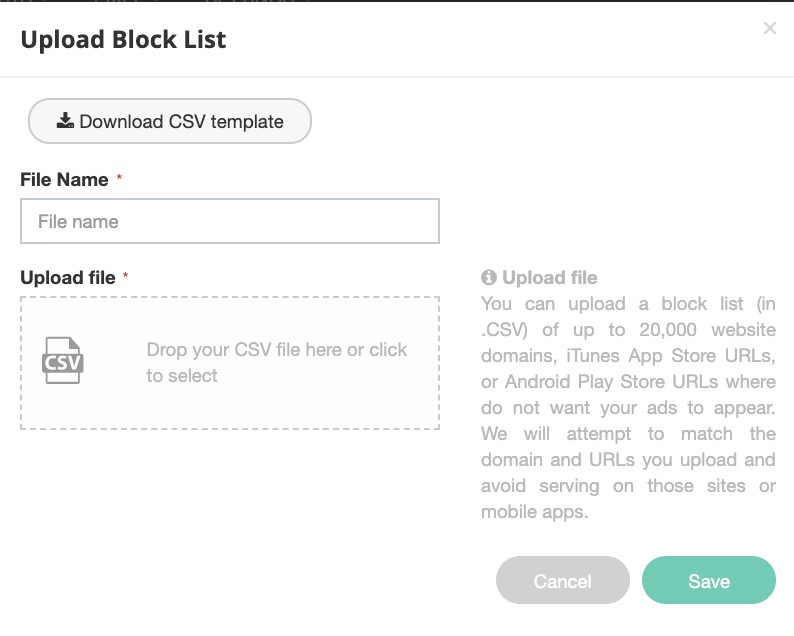Click 'mobile apps.' ending the help text
This screenshot has width=794, height=636.
pos(535,512)
